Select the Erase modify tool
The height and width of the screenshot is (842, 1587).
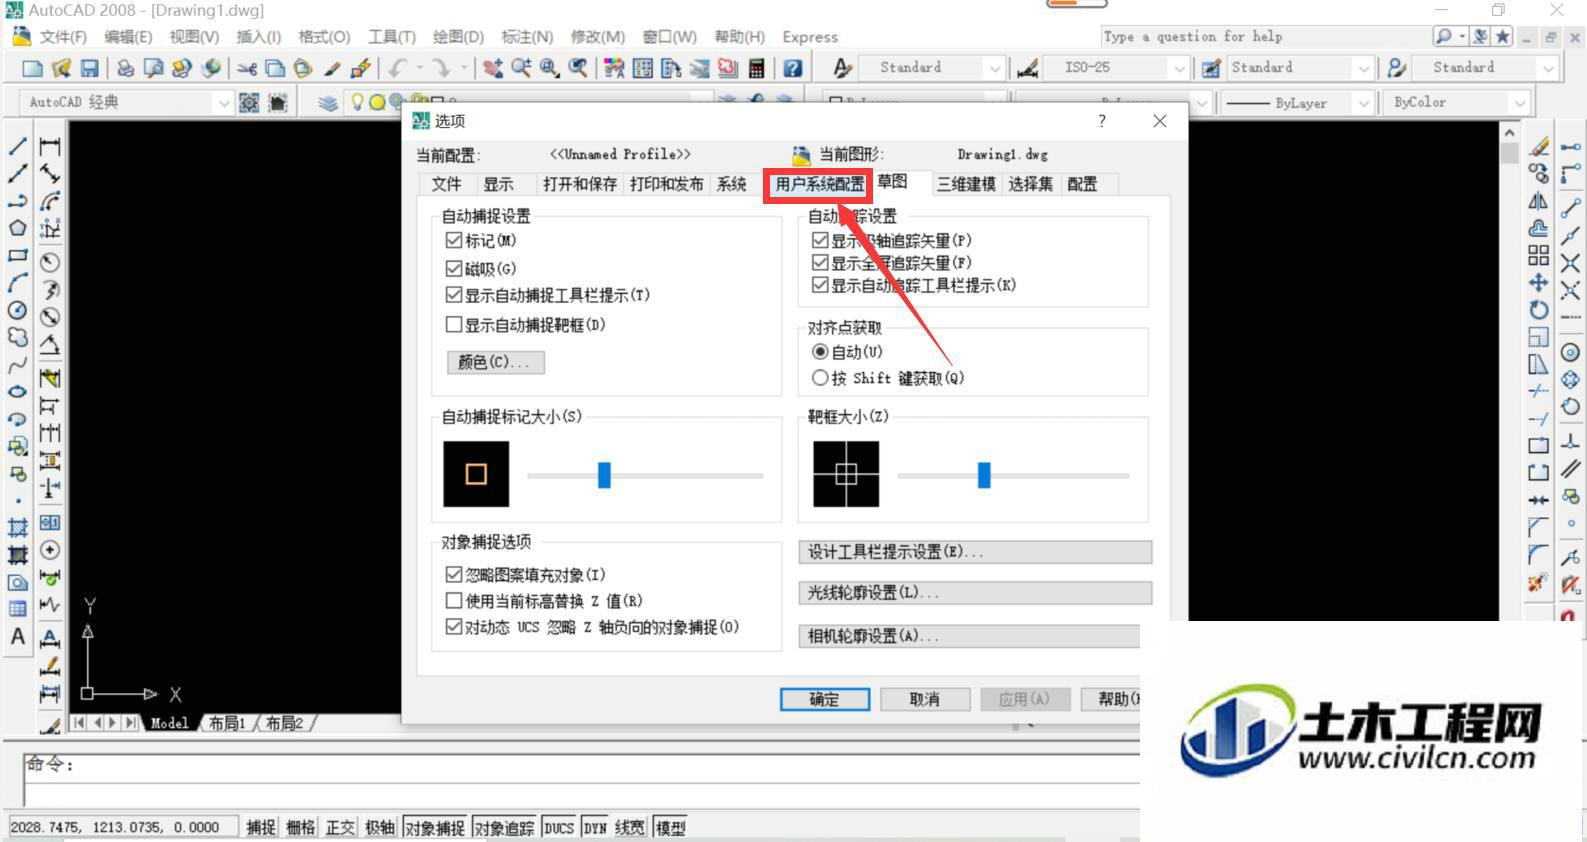coord(1539,146)
